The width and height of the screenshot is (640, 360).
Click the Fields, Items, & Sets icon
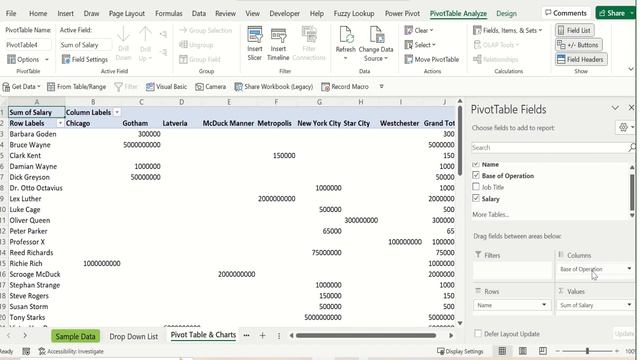pyautogui.click(x=477, y=30)
